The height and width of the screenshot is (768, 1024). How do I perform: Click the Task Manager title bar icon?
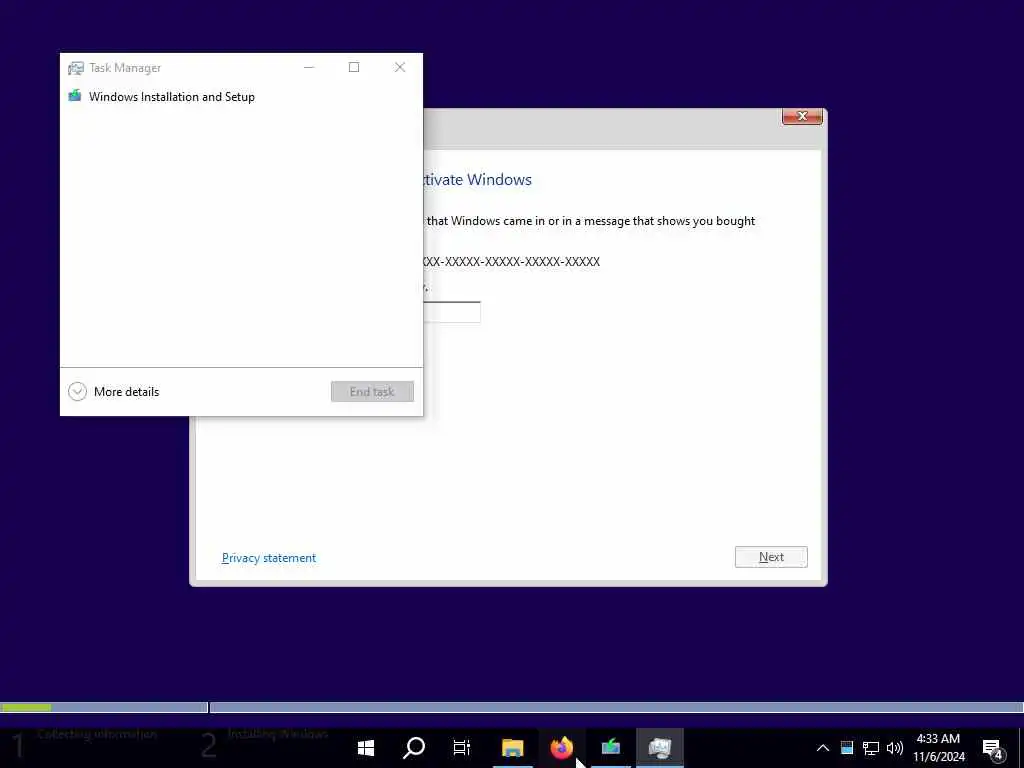point(76,68)
